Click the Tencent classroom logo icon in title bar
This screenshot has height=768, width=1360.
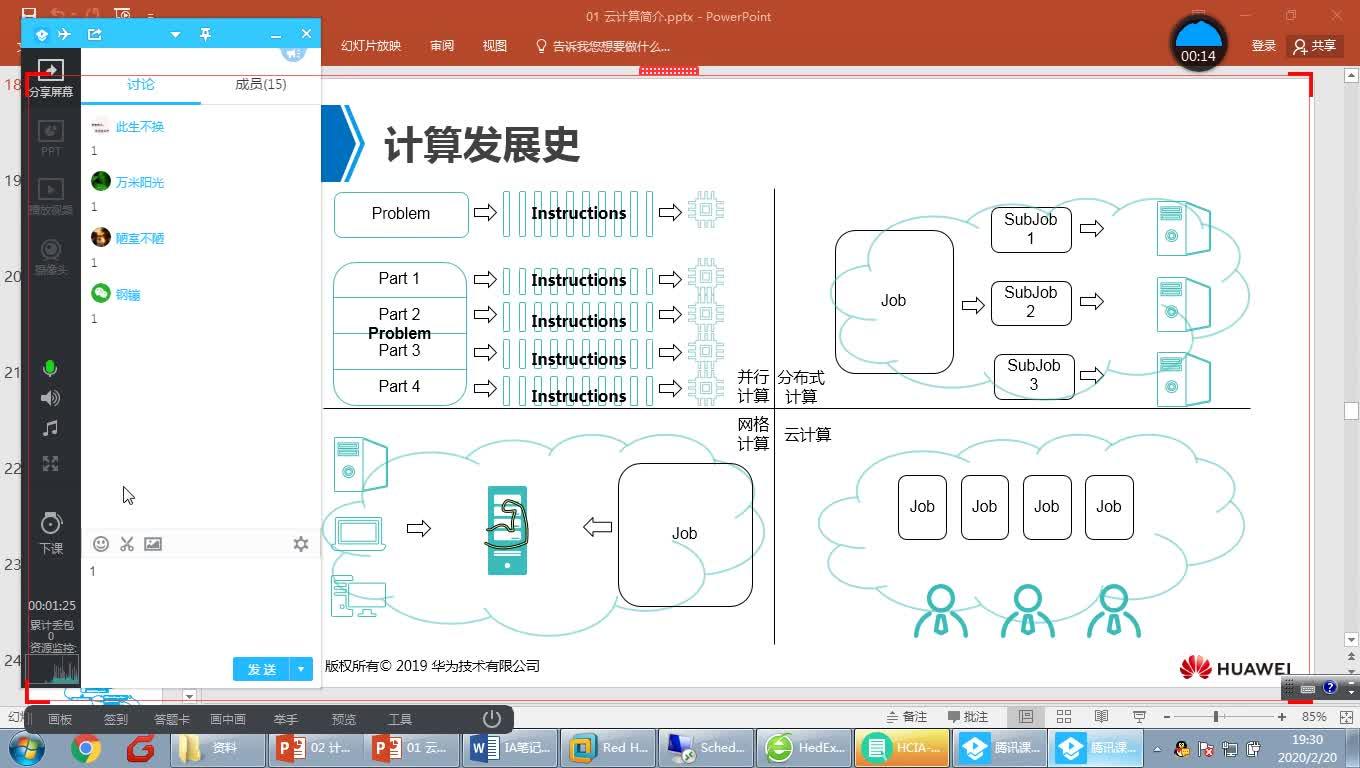42,34
